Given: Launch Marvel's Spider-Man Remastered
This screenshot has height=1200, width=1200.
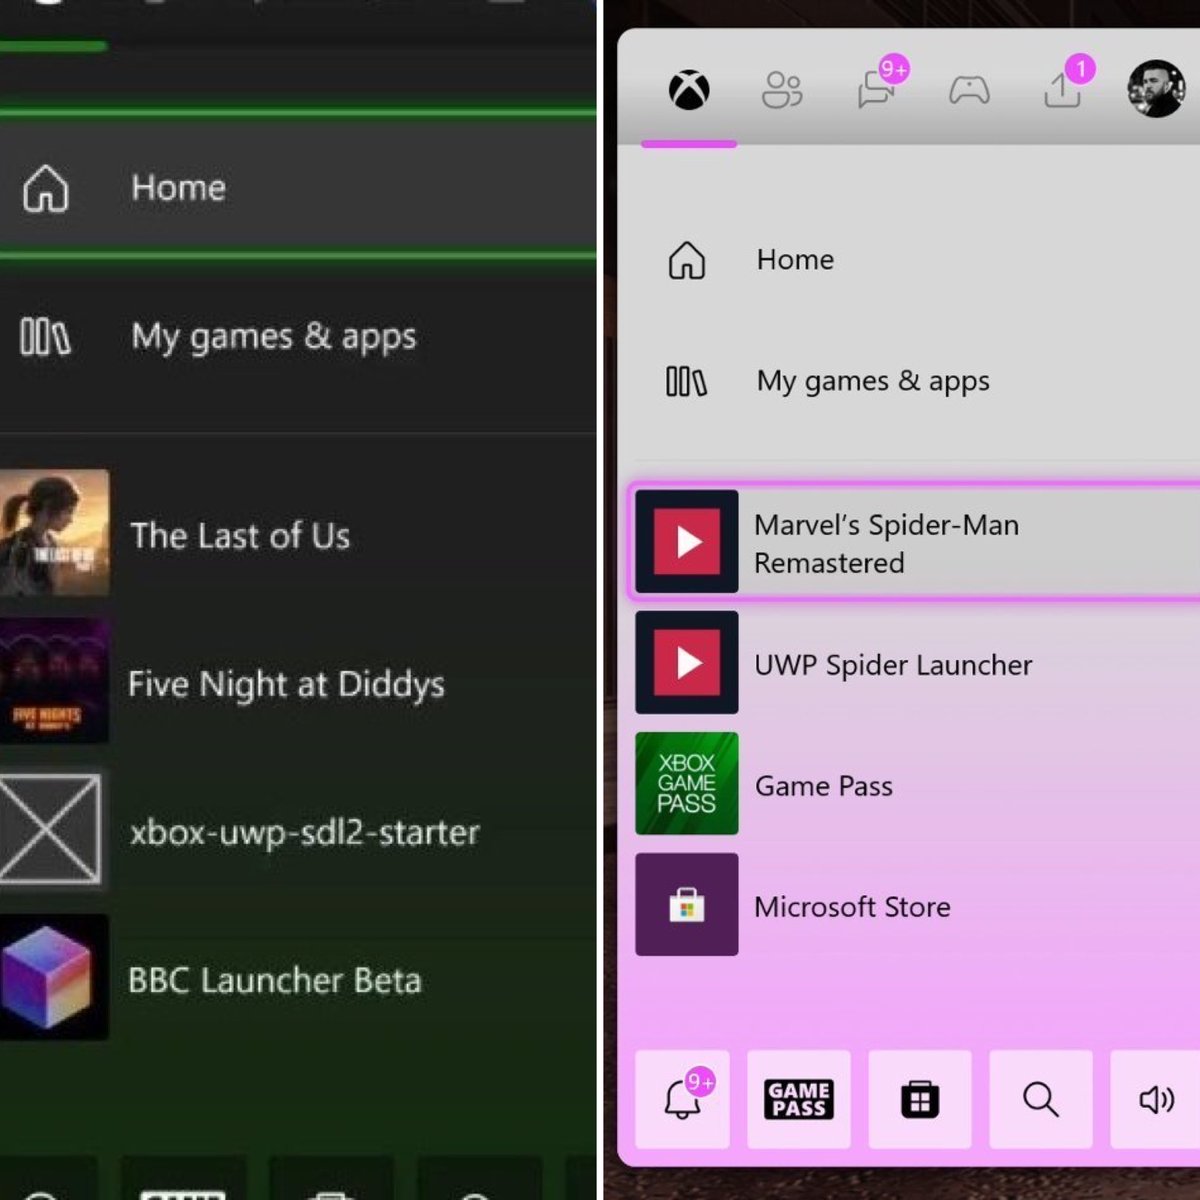Looking at the screenshot, I should click(x=915, y=542).
